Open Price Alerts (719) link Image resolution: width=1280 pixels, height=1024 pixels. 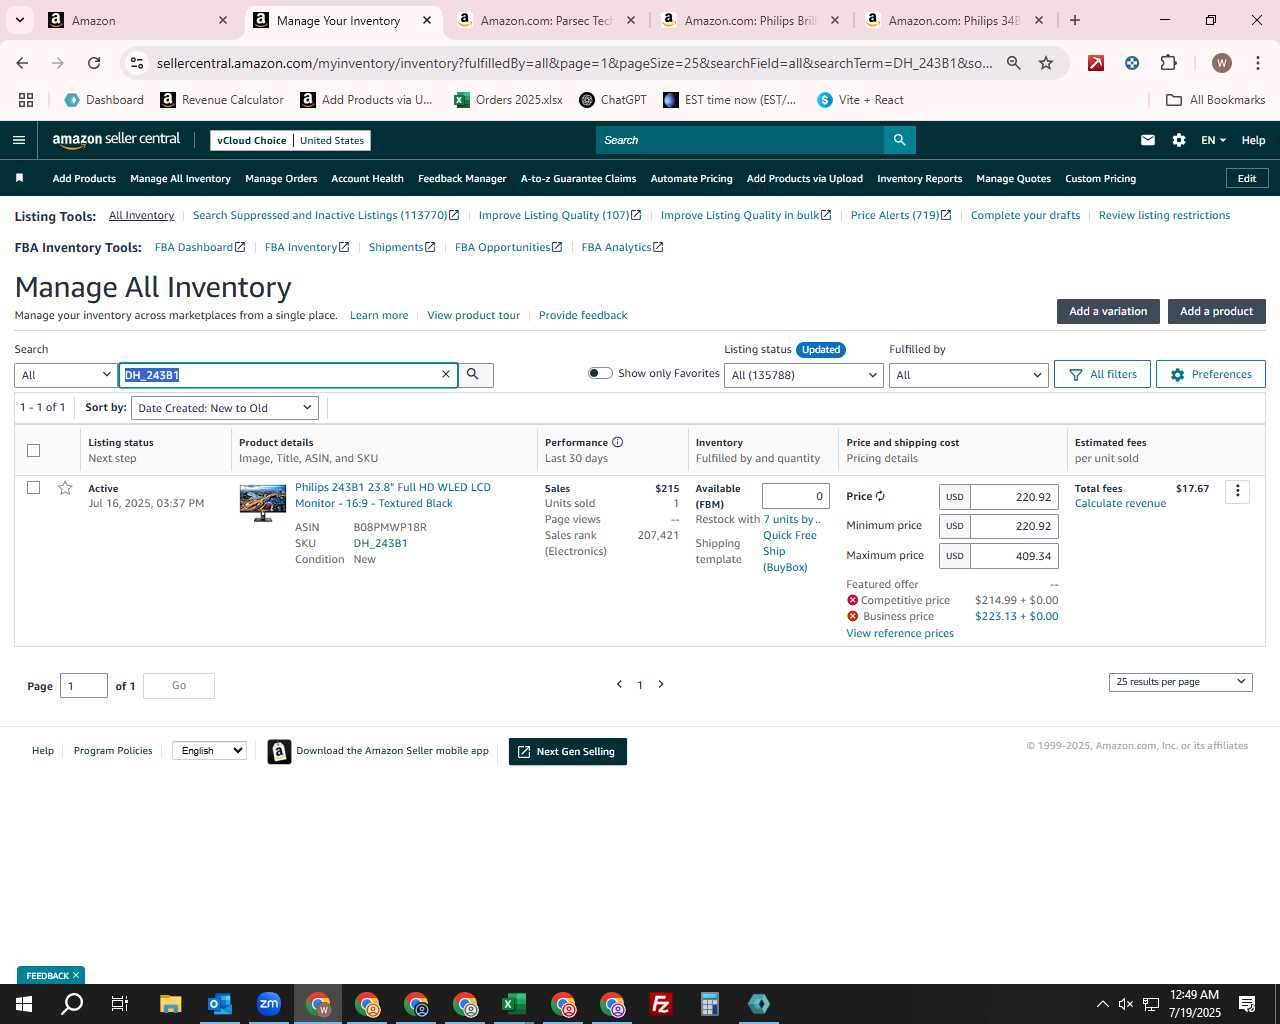tap(901, 215)
